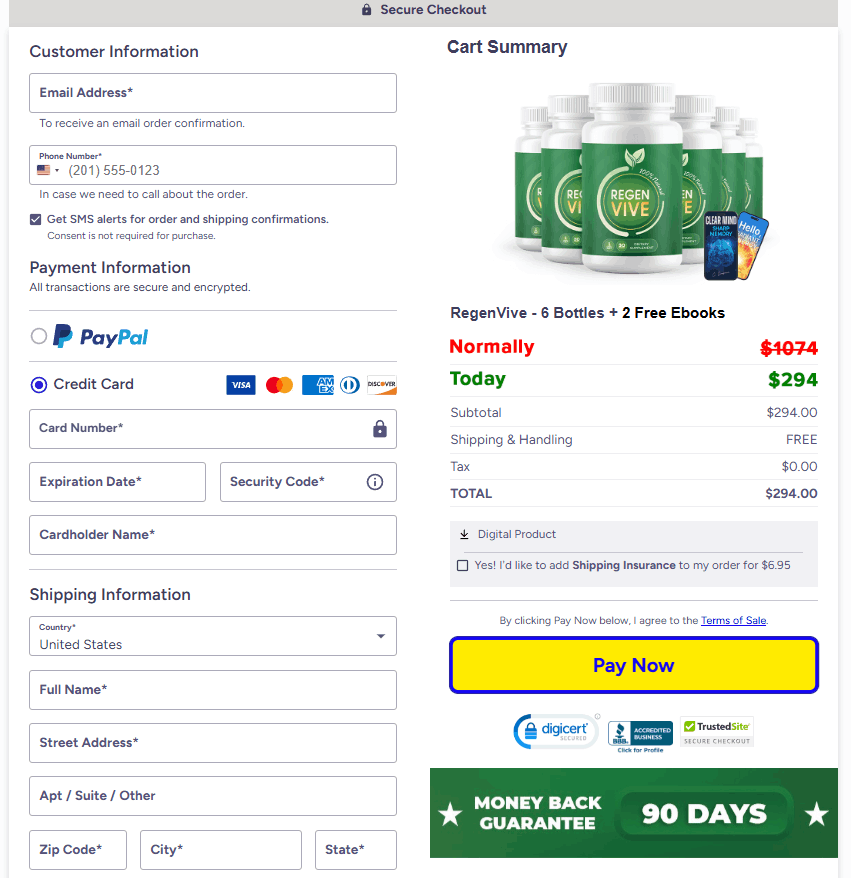Open the Country dropdown

tap(213, 636)
